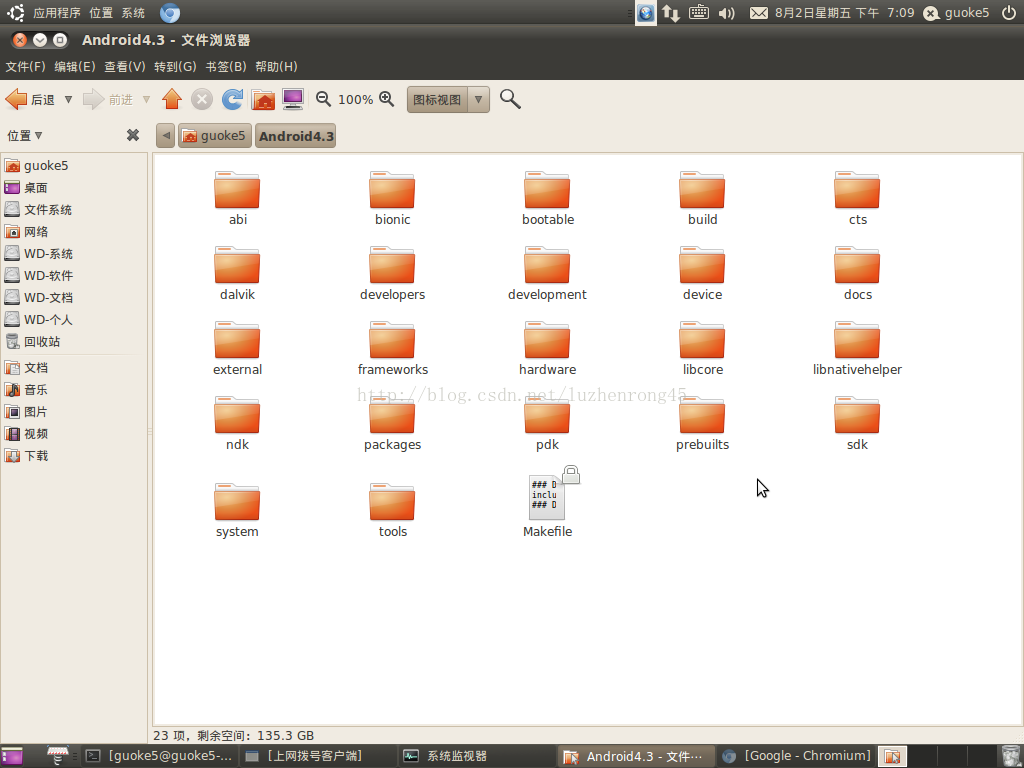Viewport: 1024px width, 768px height.
Task: Select the external folder
Action: point(237,349)
